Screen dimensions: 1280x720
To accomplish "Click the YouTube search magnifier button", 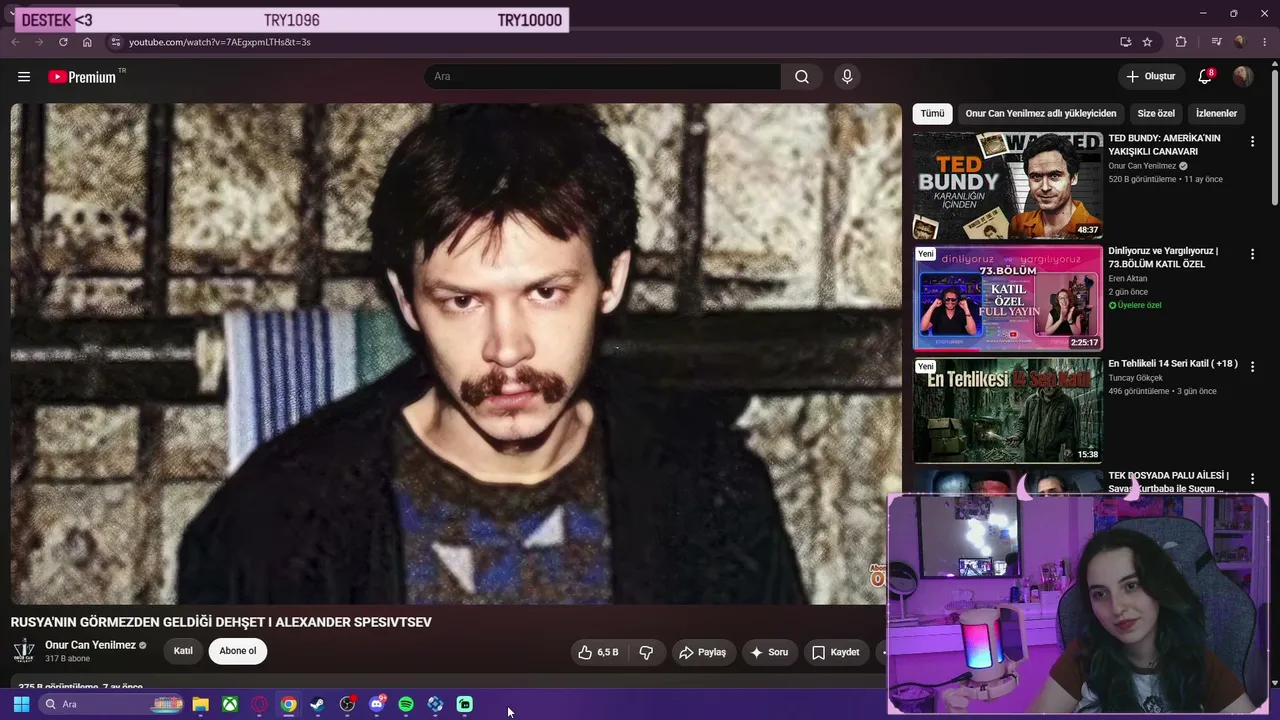I will pyautogui.click(x=802, y=77).
